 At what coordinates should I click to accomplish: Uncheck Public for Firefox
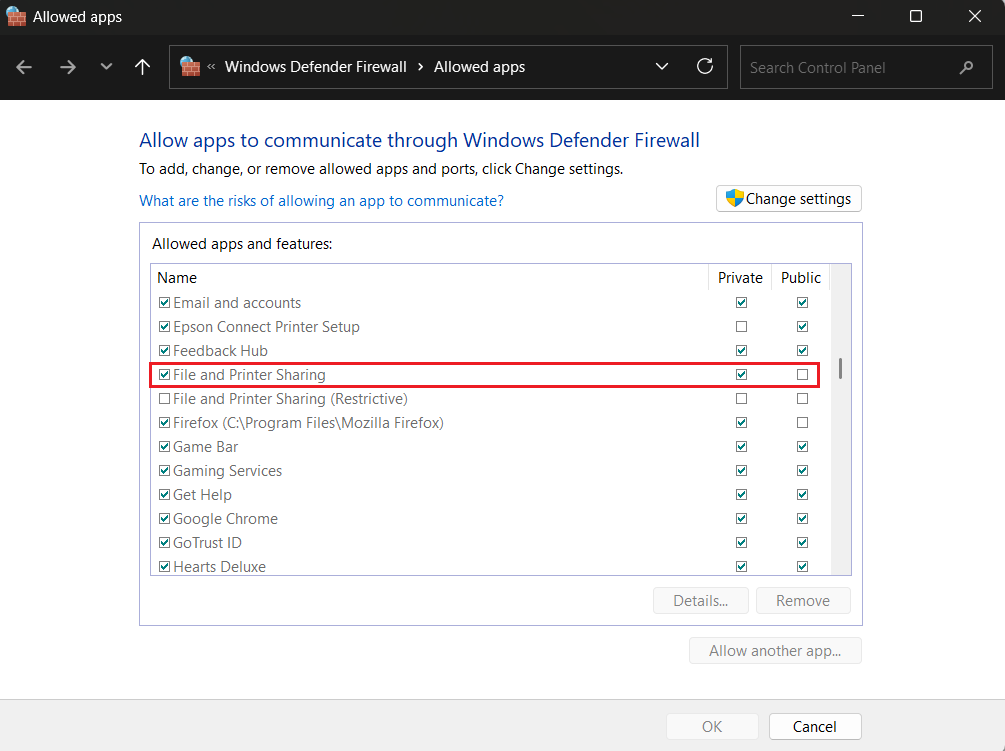[802, 423]
